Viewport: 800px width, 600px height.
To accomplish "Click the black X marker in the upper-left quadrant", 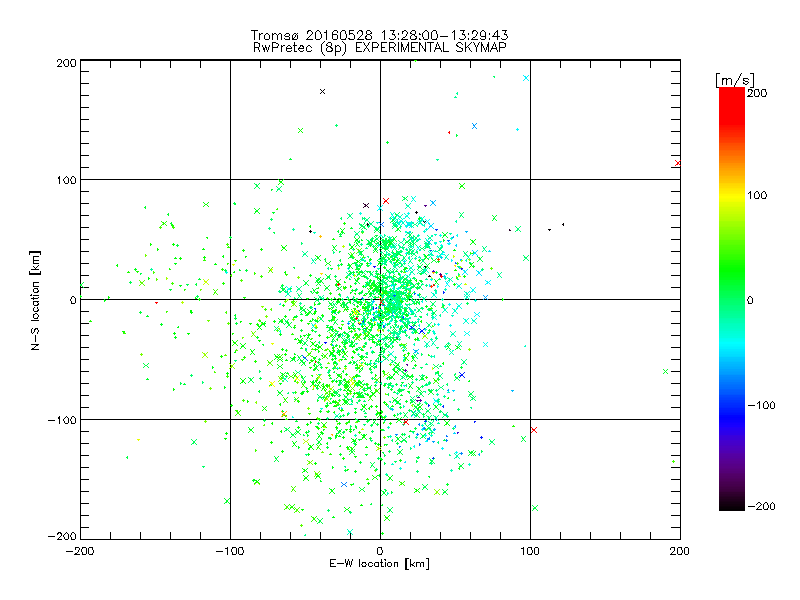I will coord(322,92).
